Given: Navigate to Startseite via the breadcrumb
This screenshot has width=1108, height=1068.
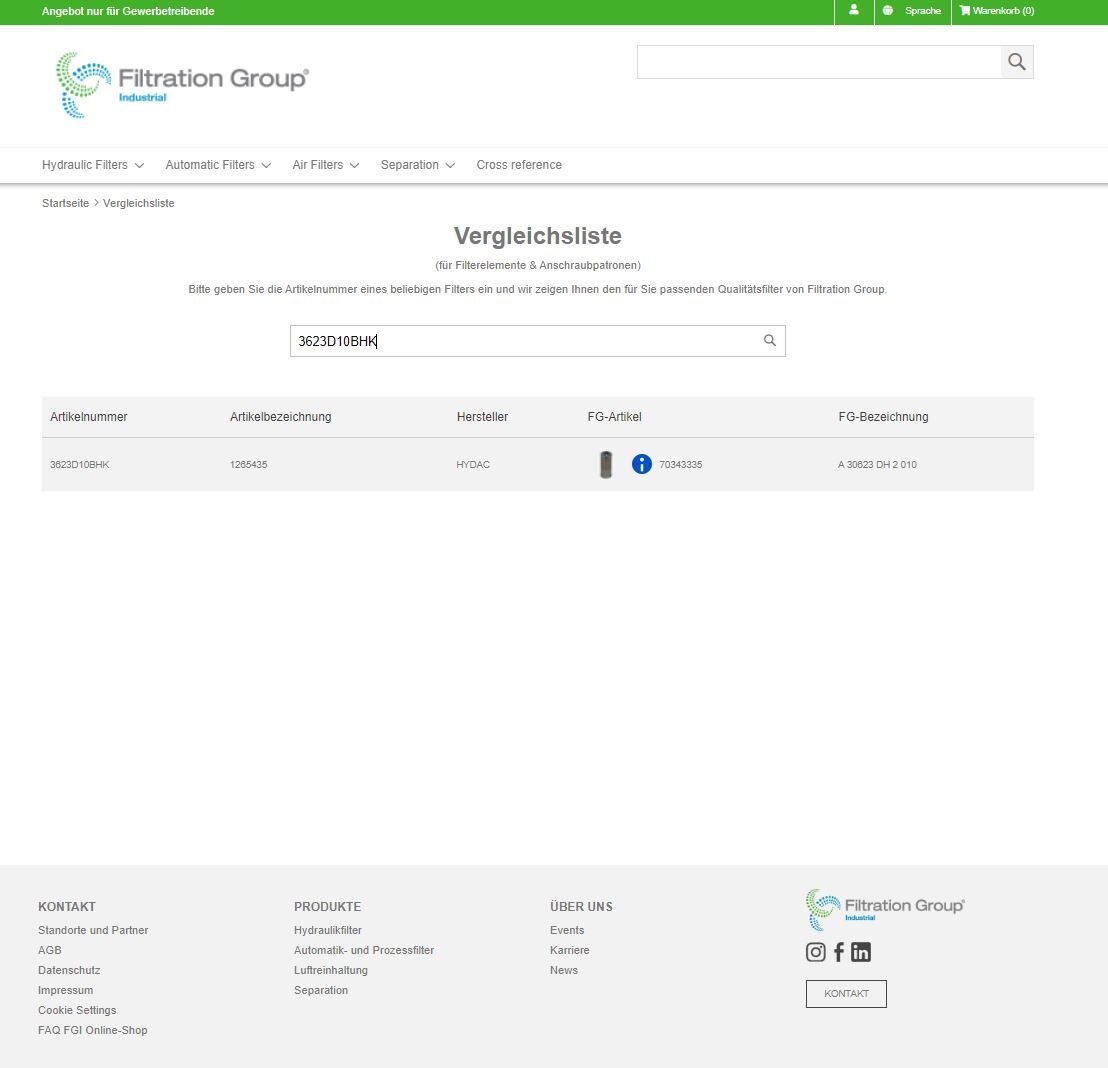Looking at the screenshot, I should [65, 203].
